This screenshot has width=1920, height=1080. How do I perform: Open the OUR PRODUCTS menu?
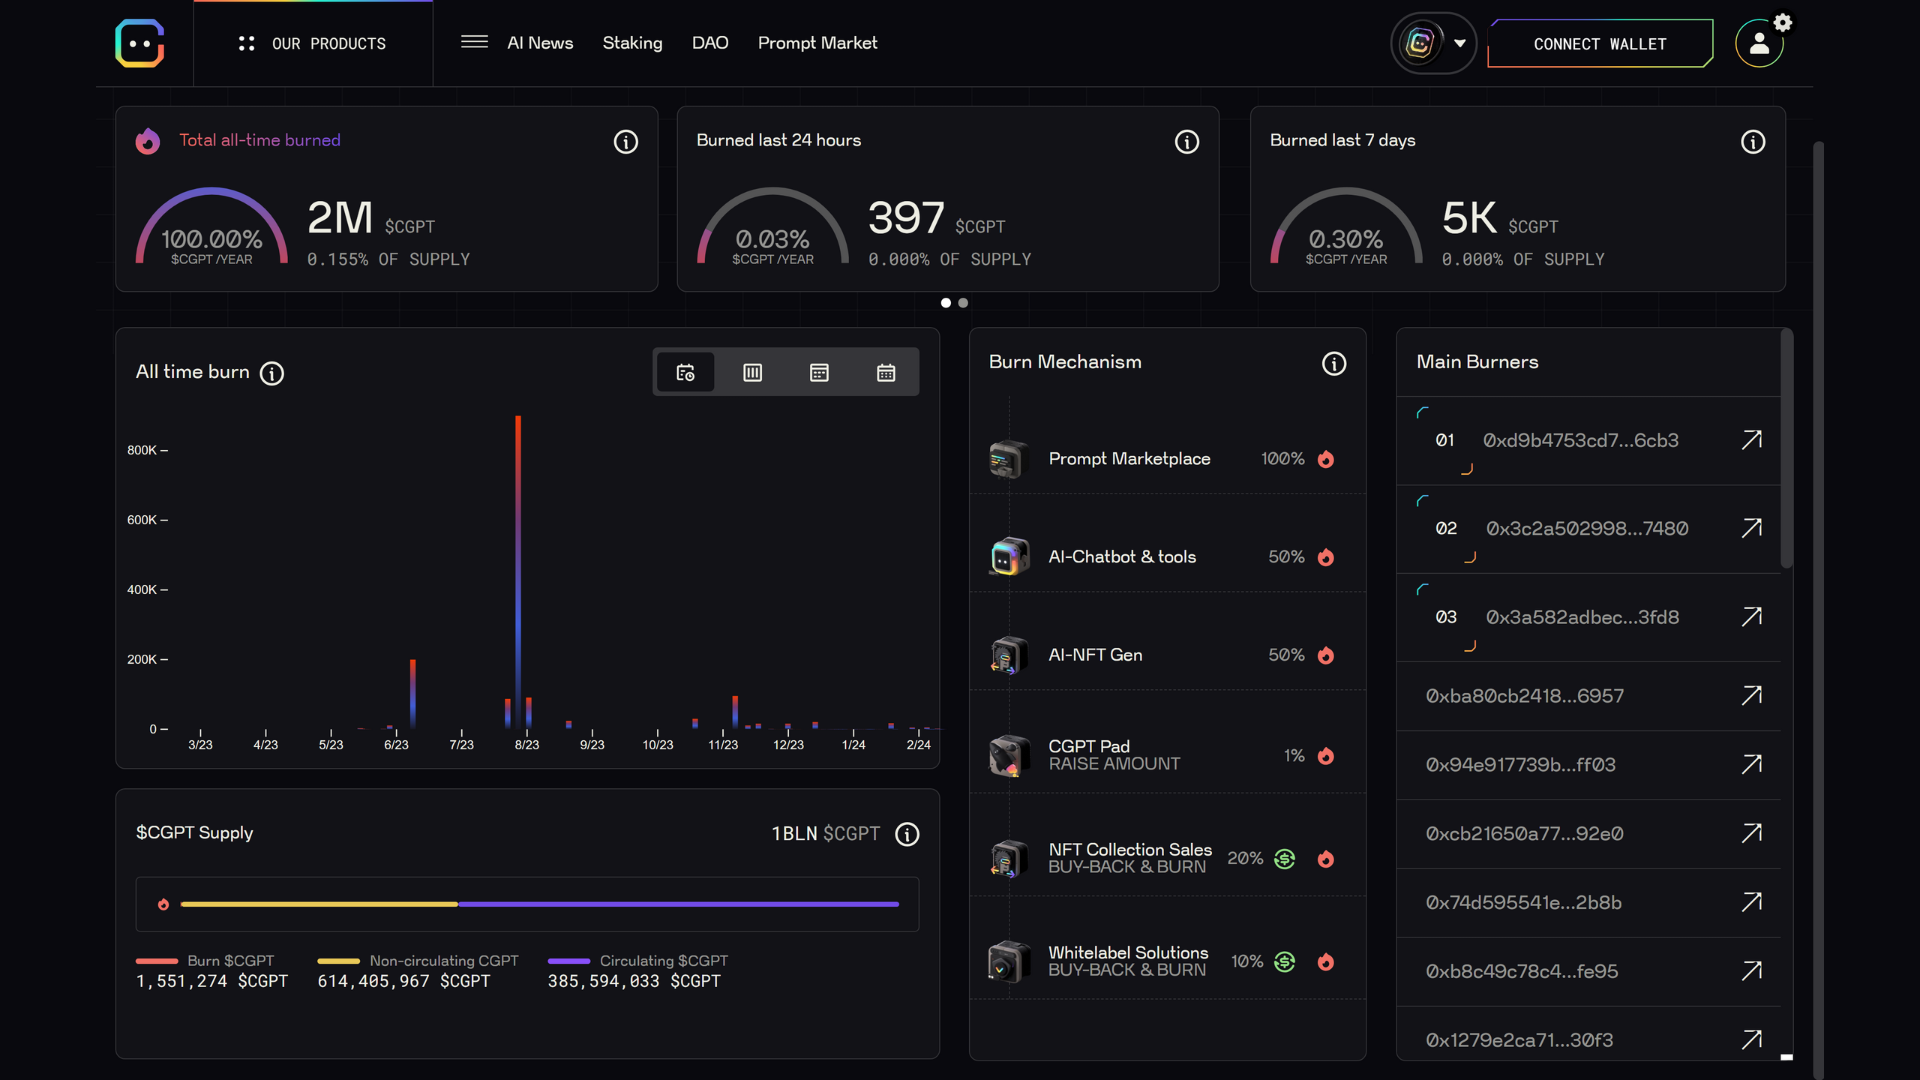coord(312,43)
